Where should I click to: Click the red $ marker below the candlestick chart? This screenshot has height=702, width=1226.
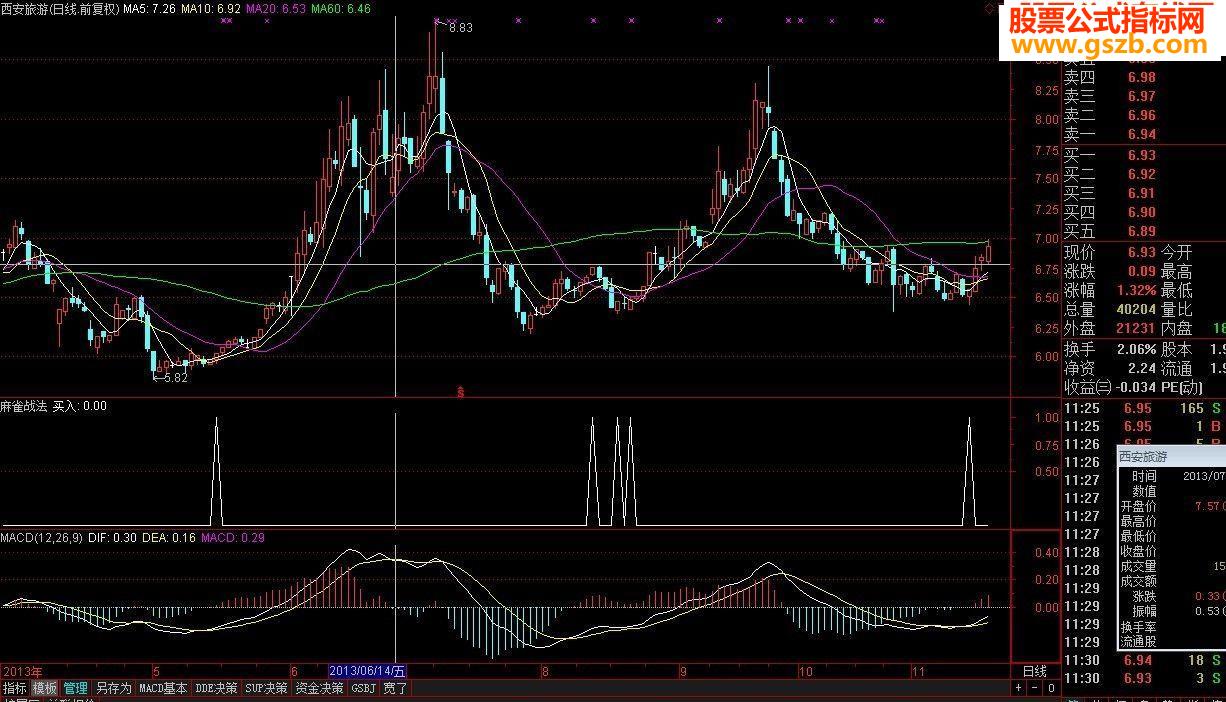tap(460, 392)
